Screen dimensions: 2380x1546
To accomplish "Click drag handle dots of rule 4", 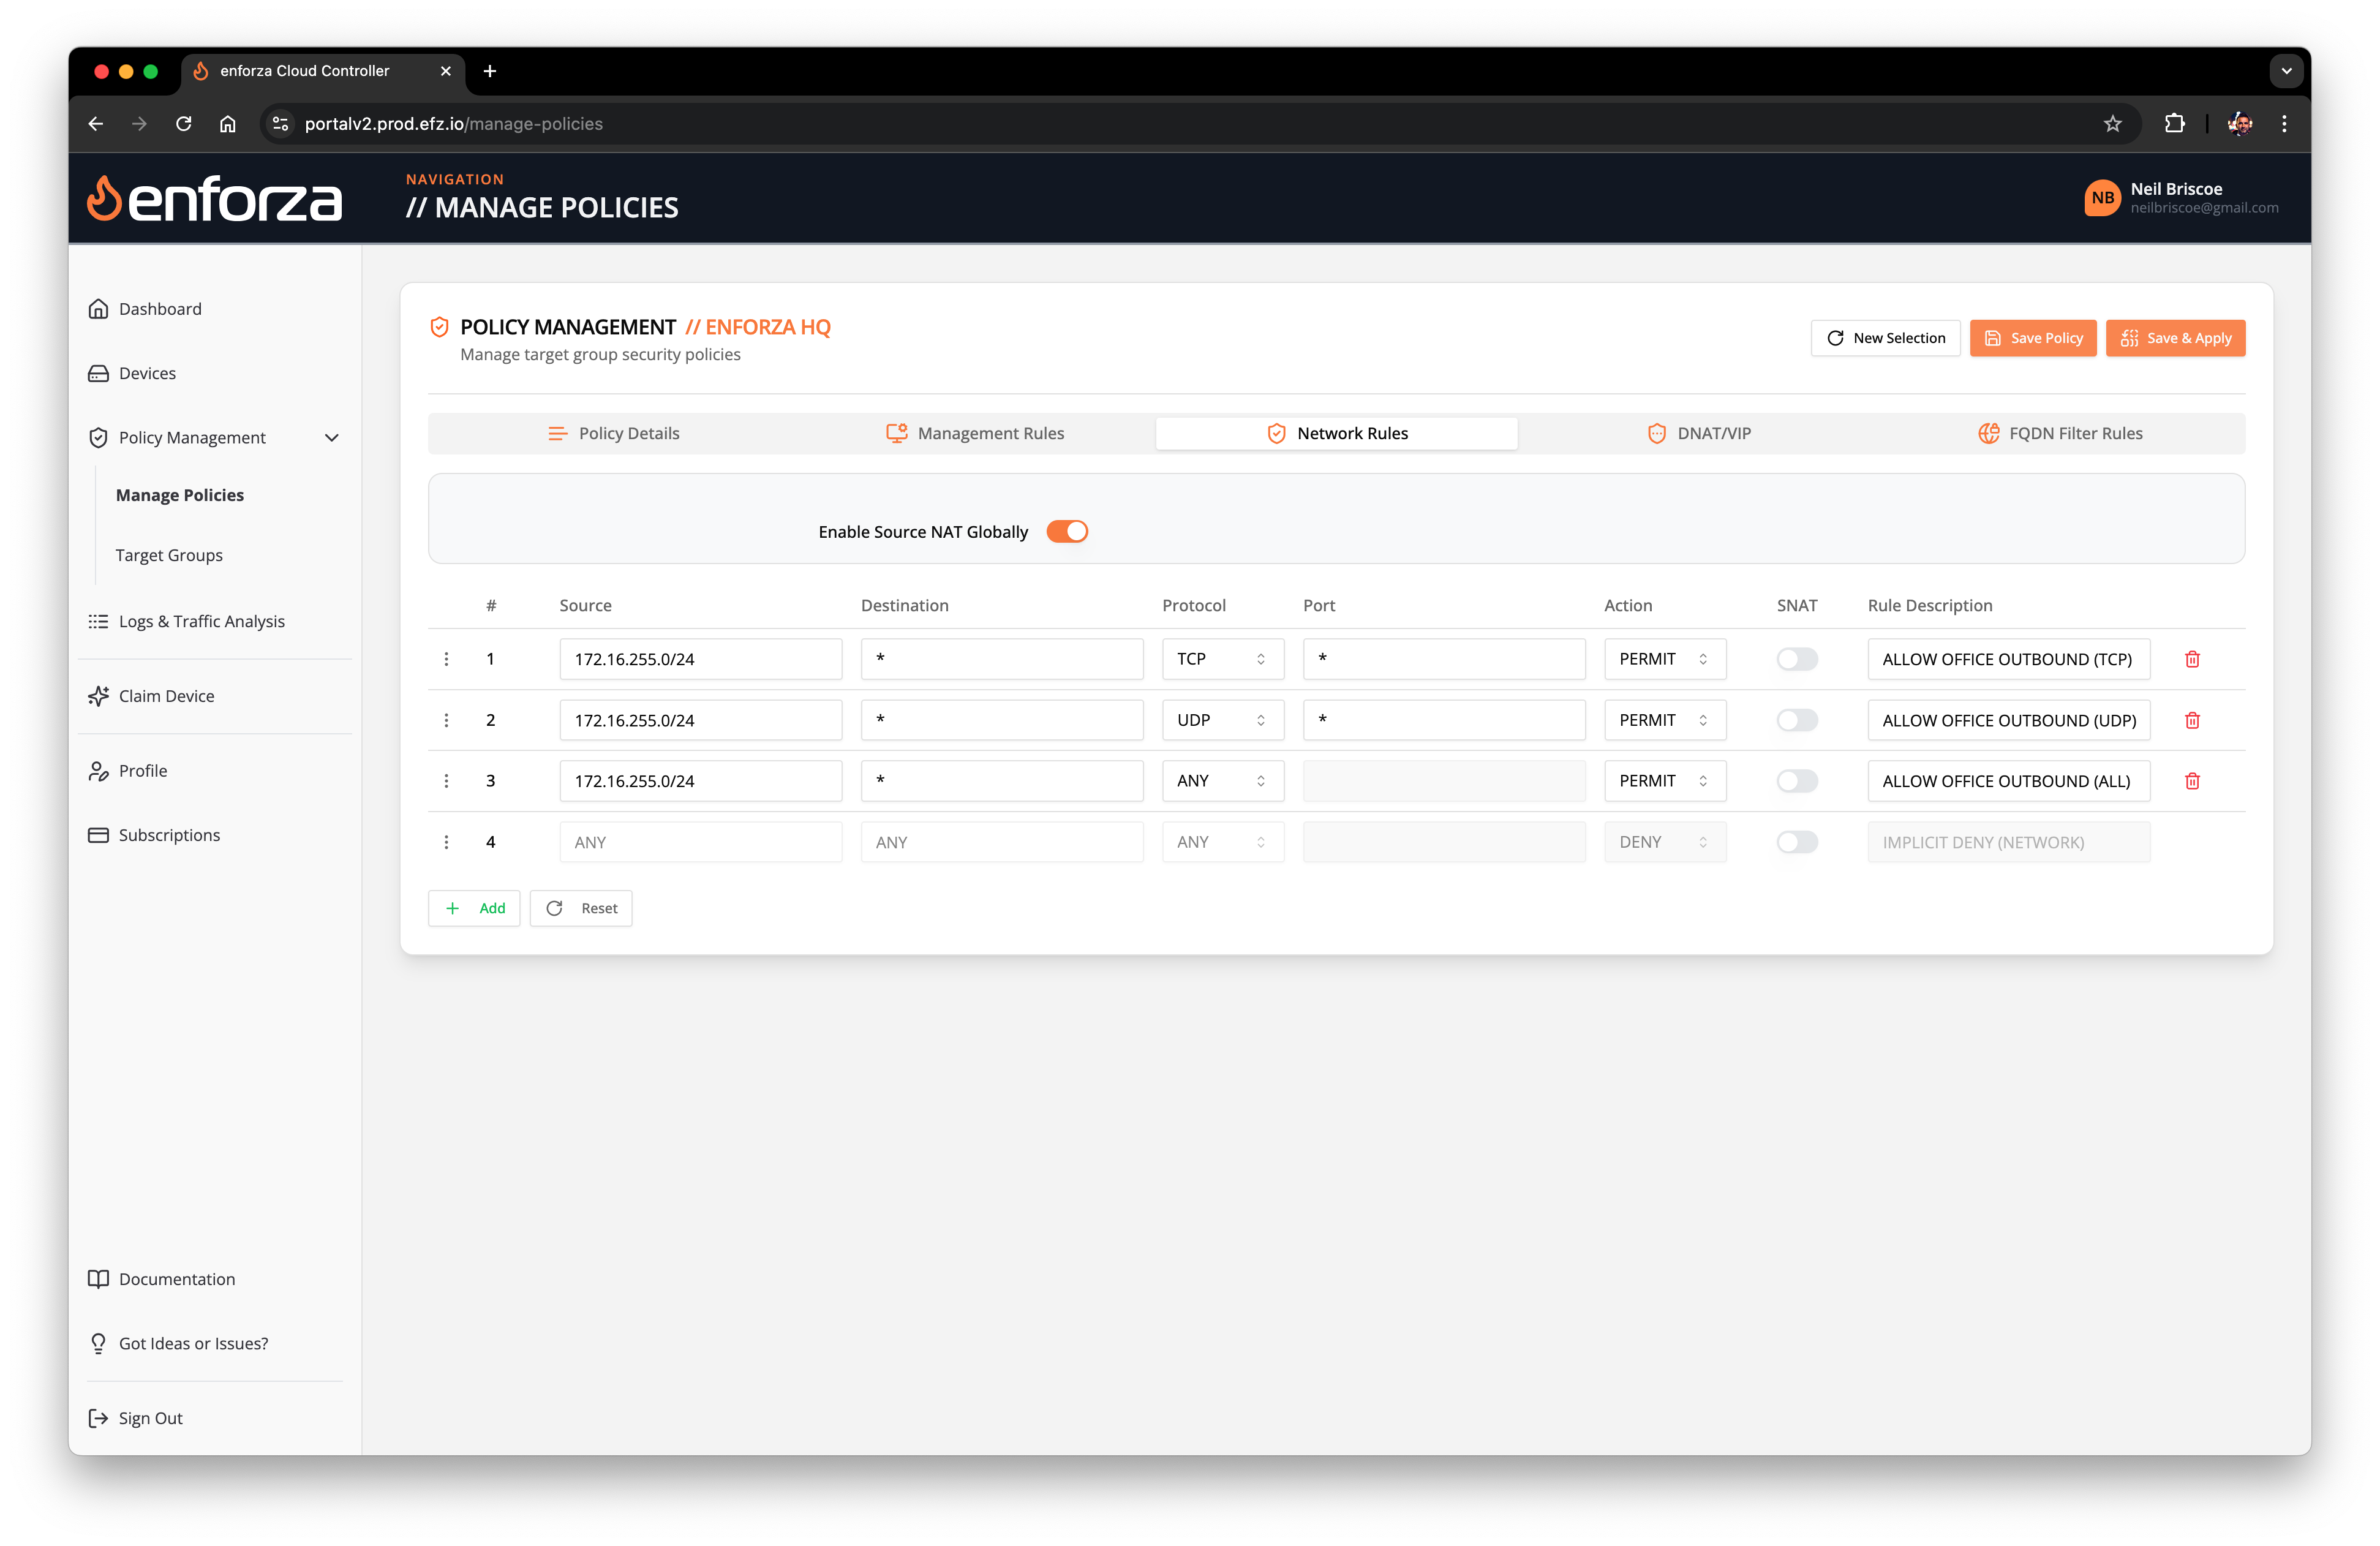I will (446, 842).
